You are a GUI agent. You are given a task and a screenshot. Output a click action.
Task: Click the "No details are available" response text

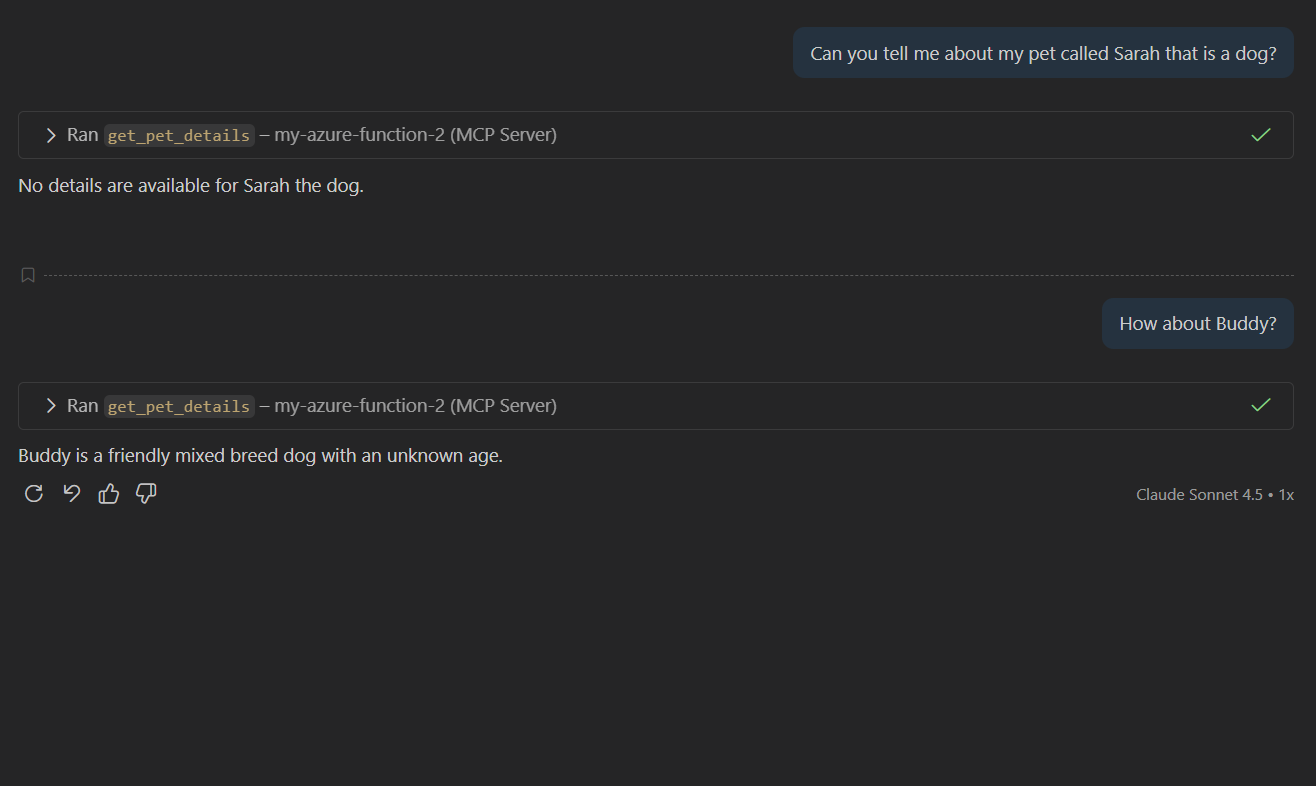191,186
